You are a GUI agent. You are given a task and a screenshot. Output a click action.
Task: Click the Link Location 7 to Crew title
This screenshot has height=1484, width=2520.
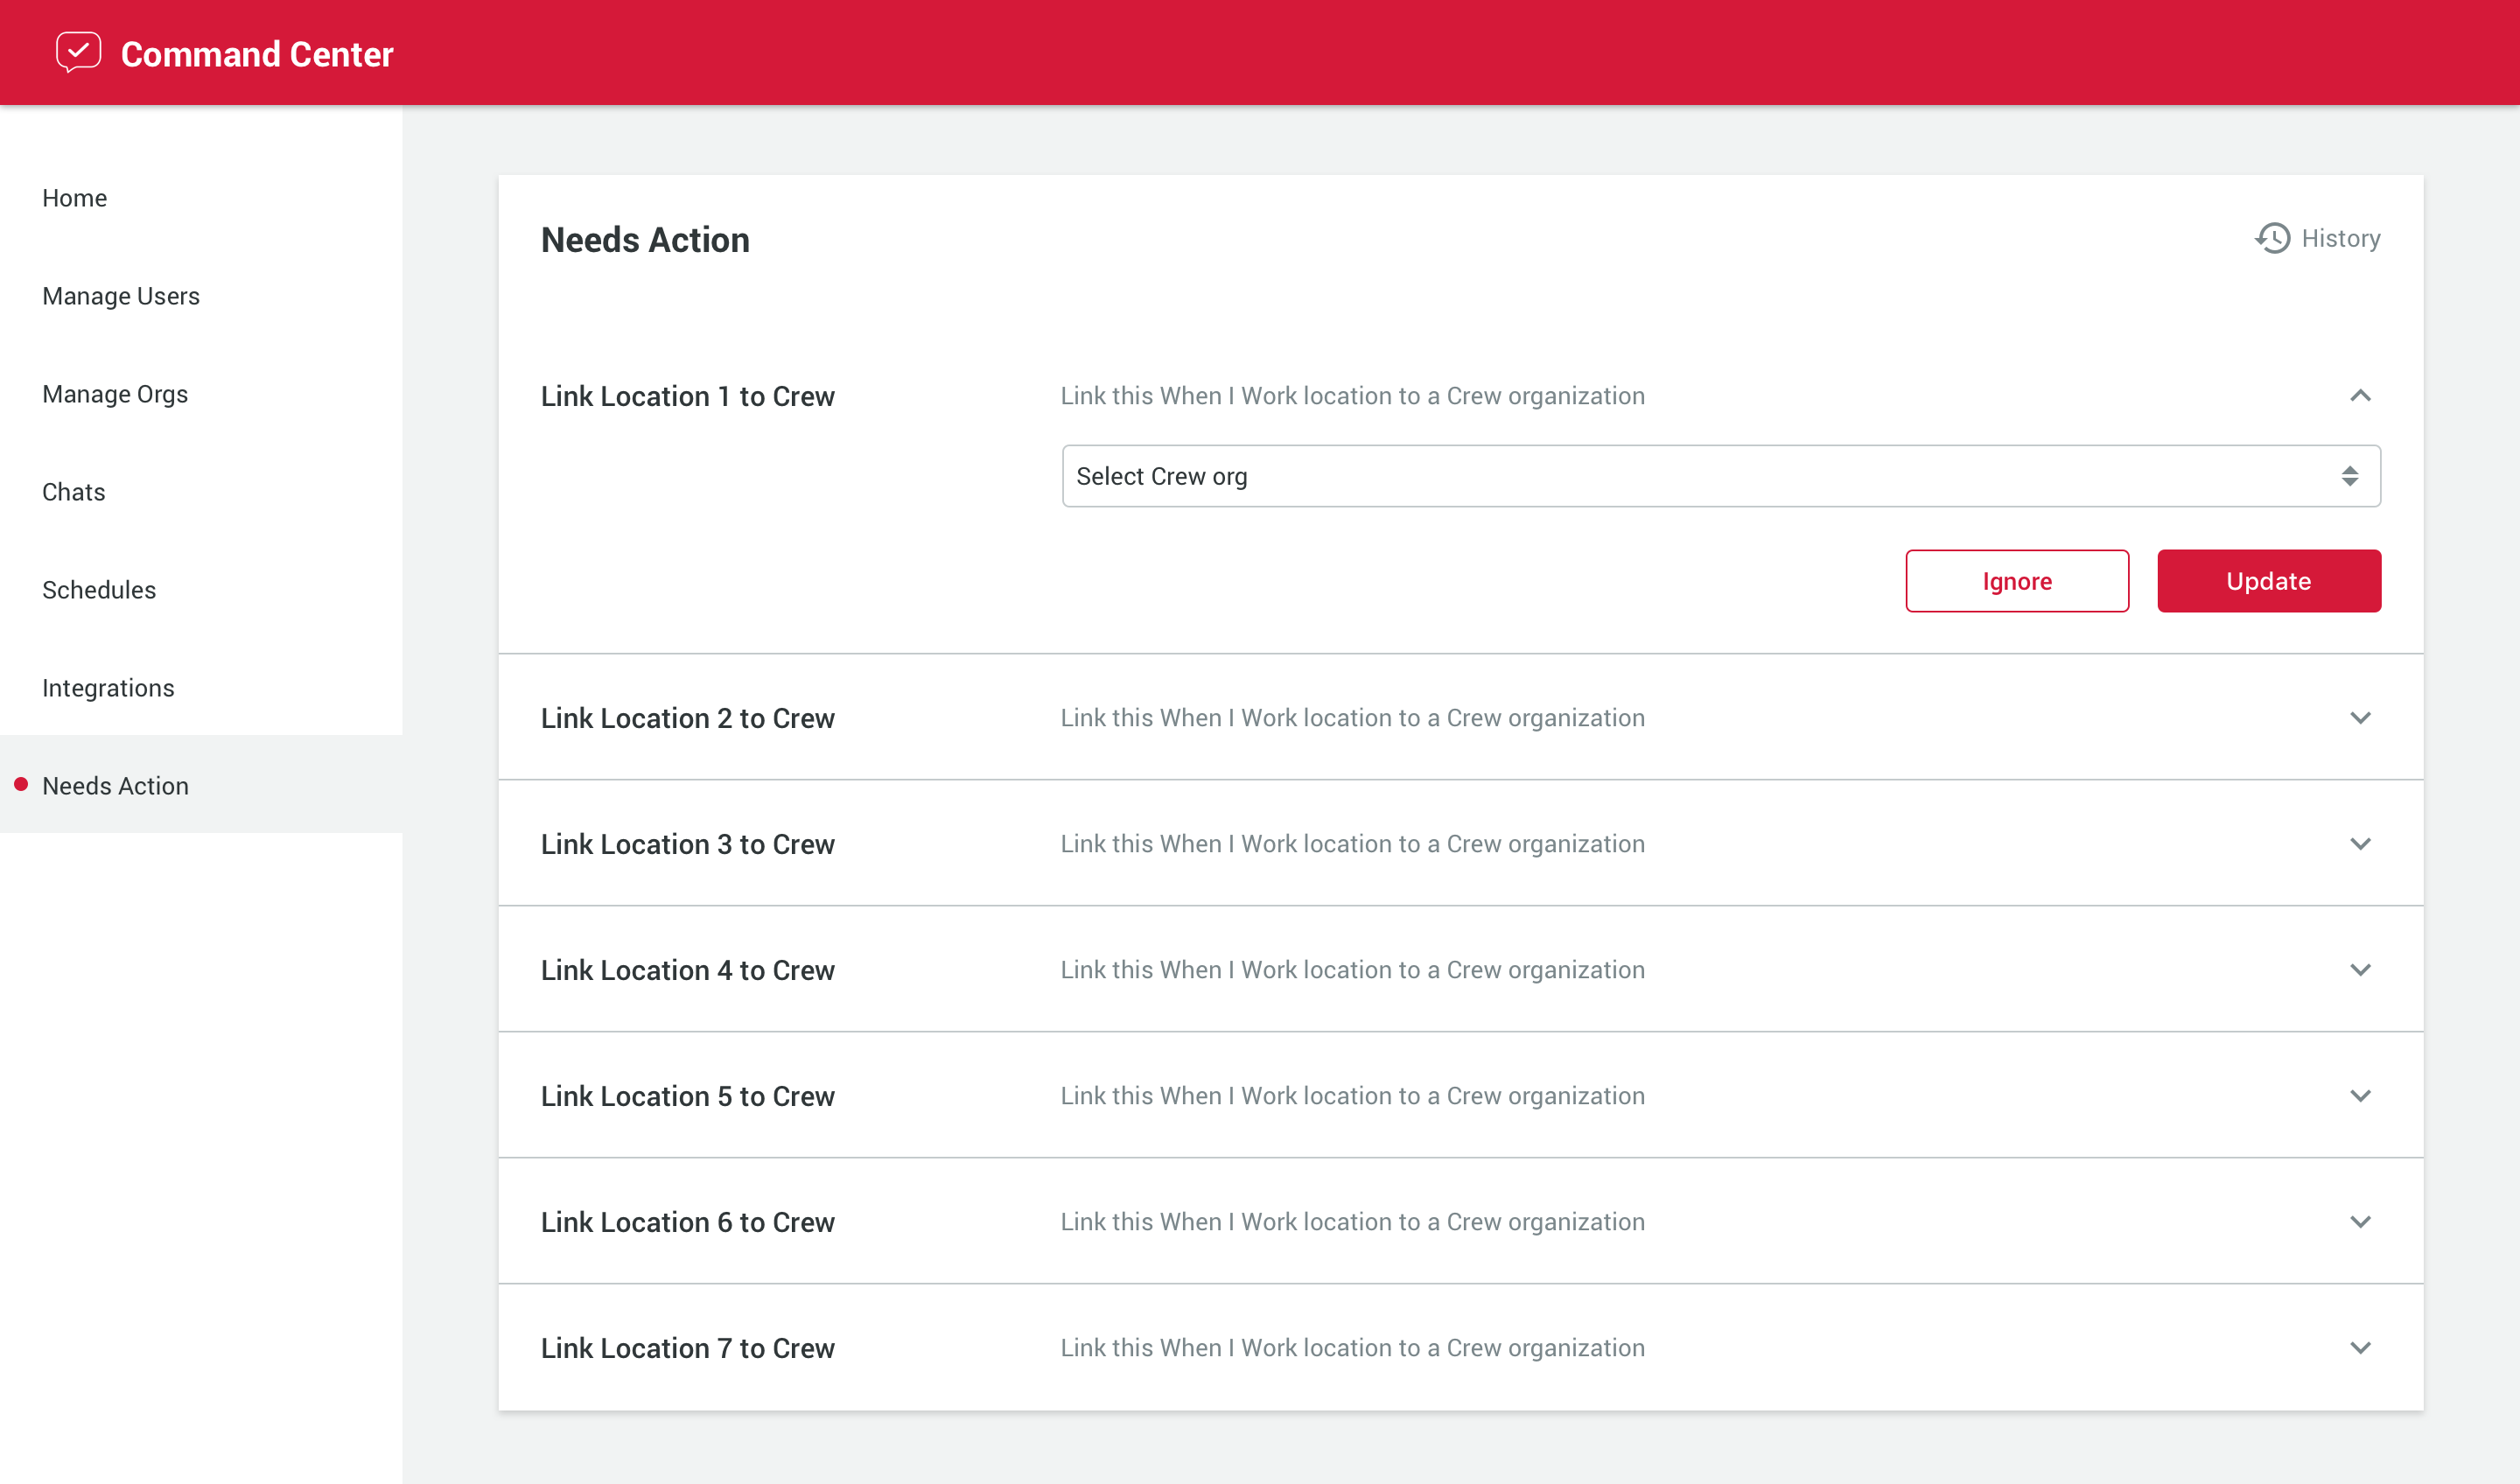tap(688, 1348)
